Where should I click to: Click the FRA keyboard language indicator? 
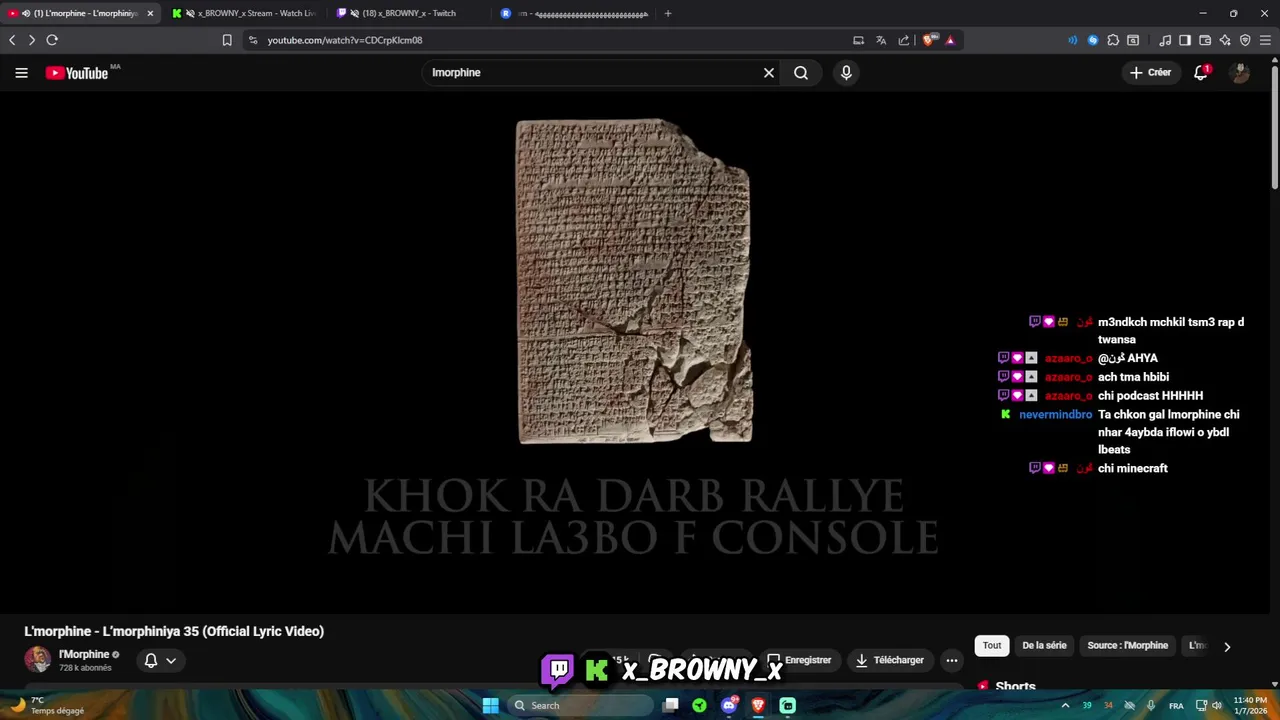click(x=1176, y=705)
